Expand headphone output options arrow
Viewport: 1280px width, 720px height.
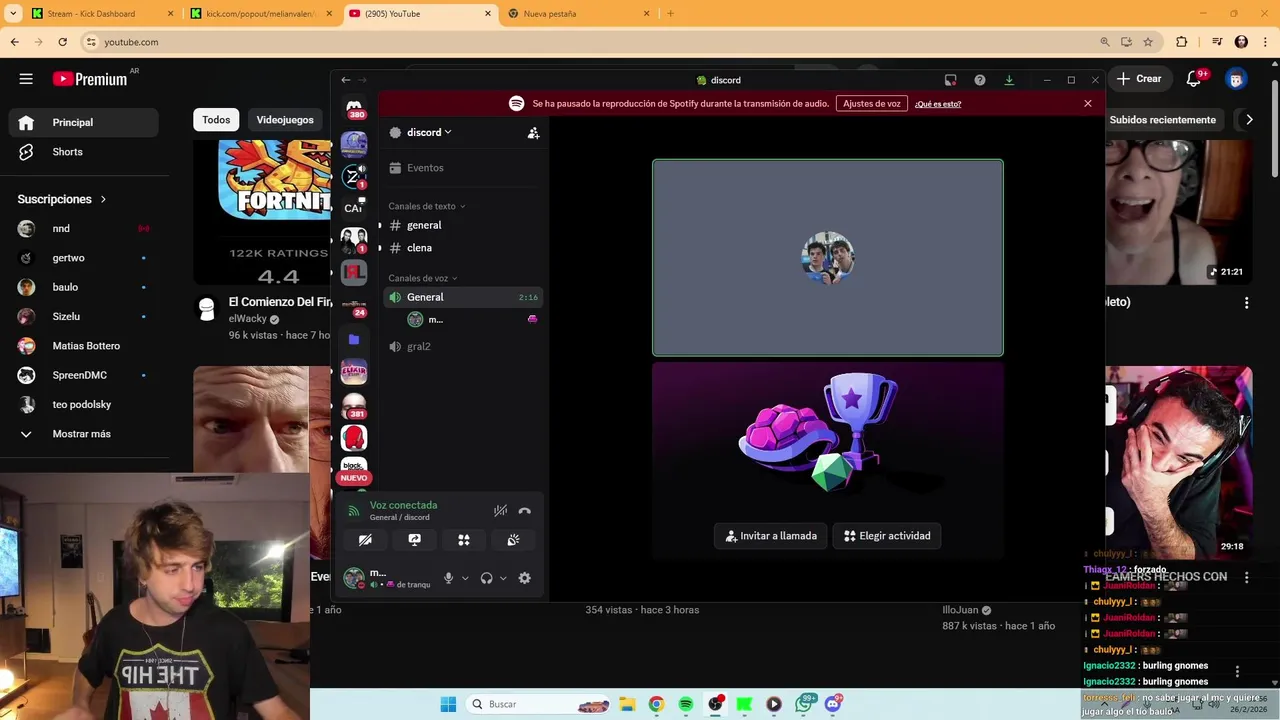(x=503, y=578)
